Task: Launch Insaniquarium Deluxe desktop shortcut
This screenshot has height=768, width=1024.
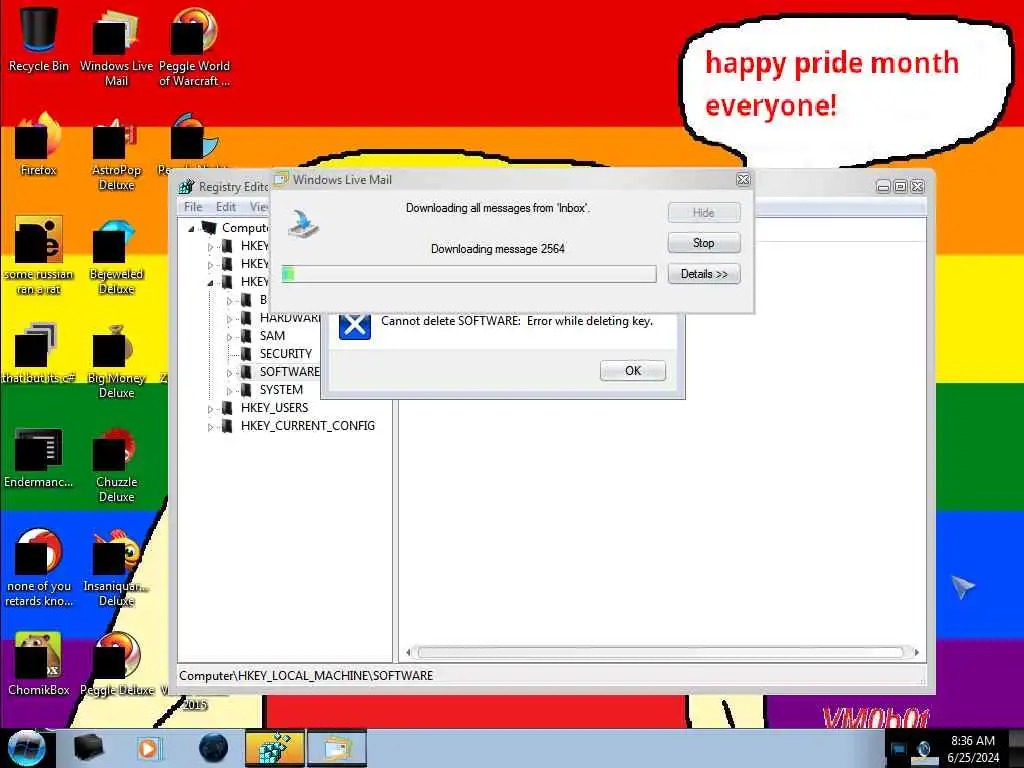Action: tap(116, 567)
